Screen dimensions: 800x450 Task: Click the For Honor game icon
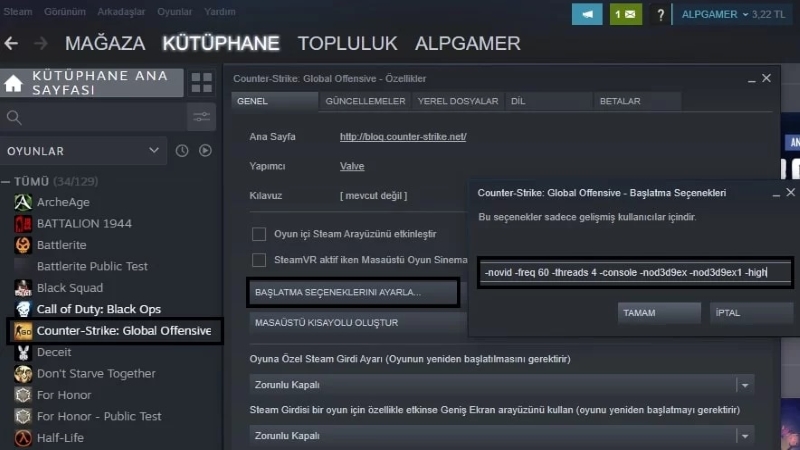coord(23,395)
